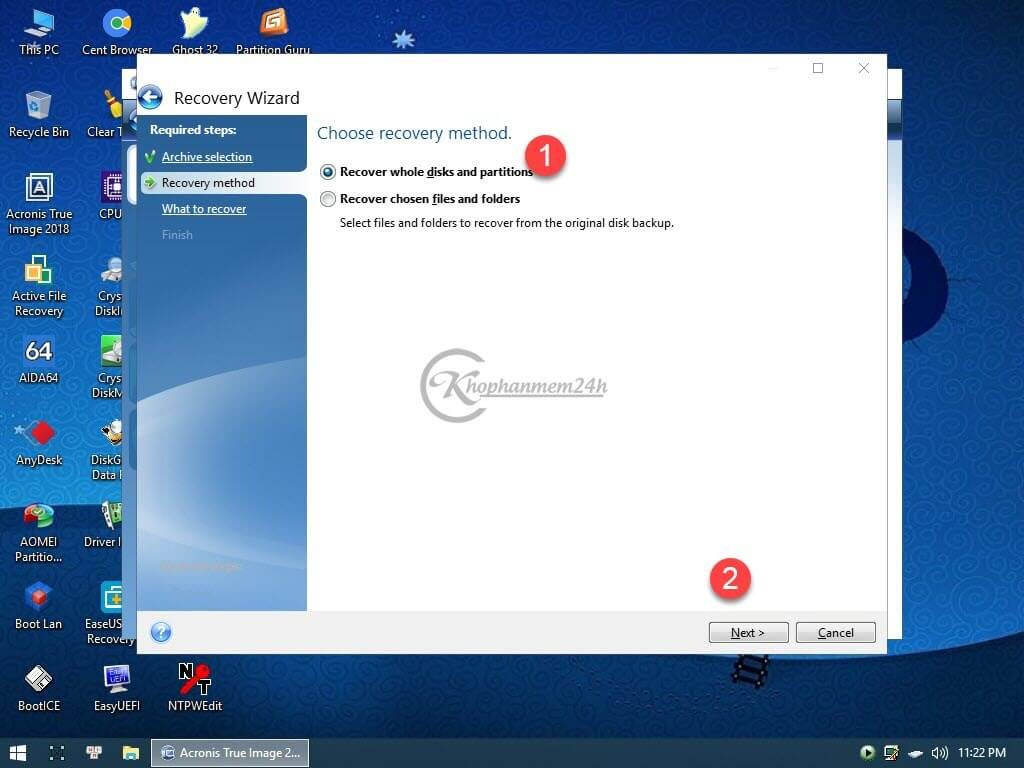Open the help question mark icon
1024x768 pixels.
[x=161, y=632]
